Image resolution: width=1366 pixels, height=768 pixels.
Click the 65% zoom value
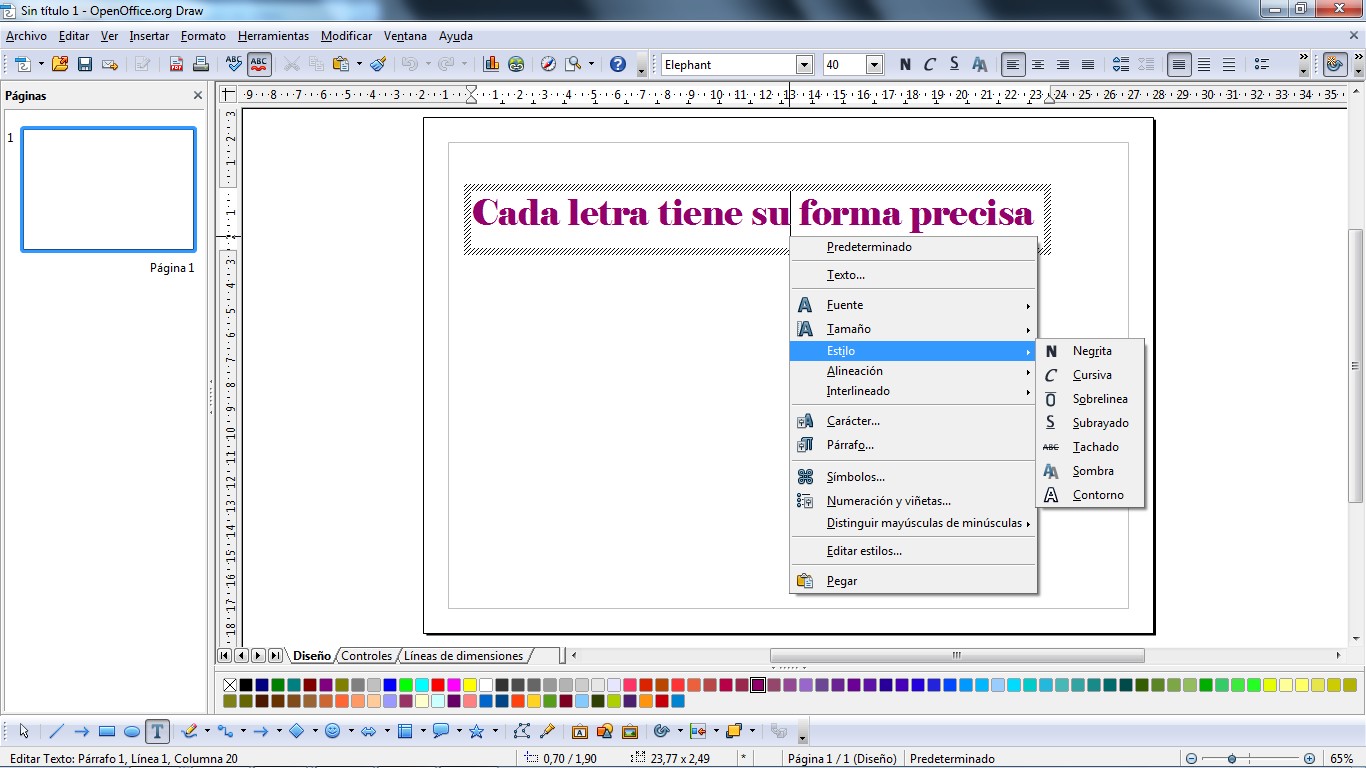[x=1341, y=759]
